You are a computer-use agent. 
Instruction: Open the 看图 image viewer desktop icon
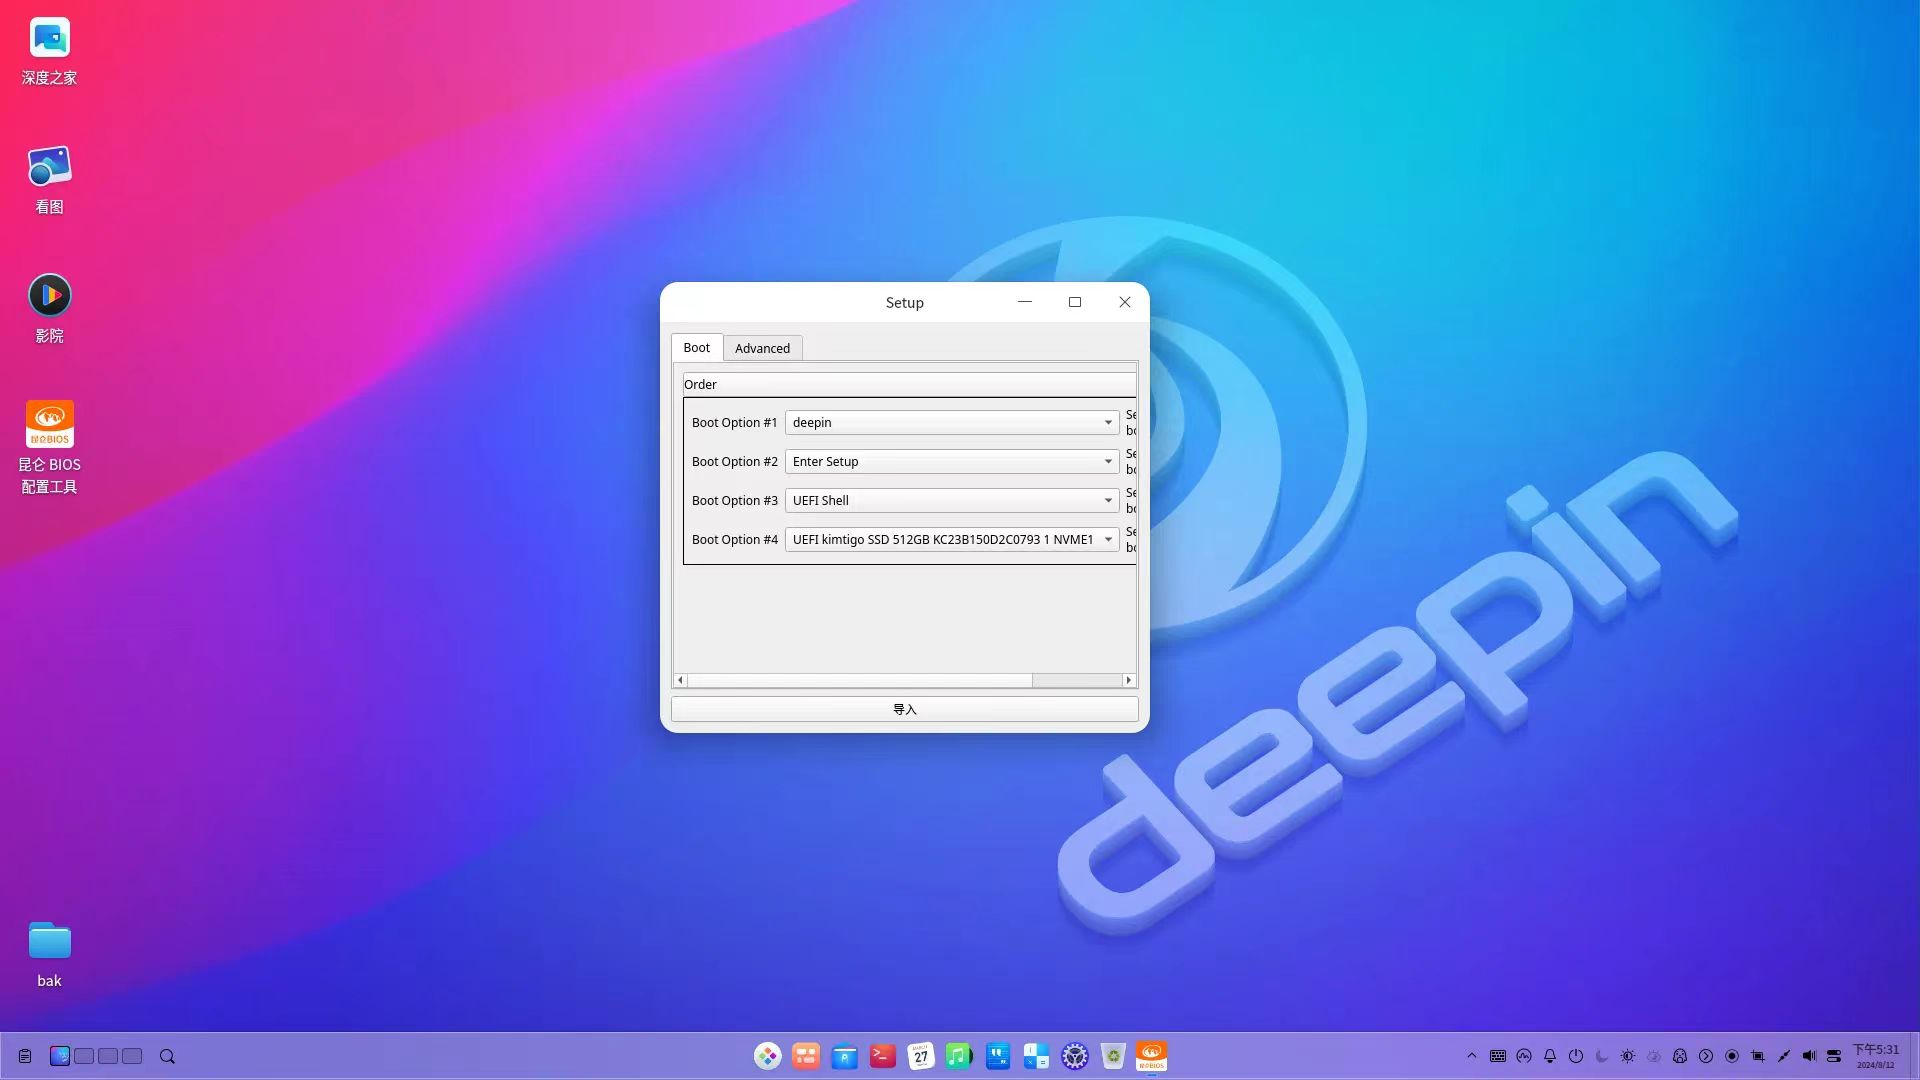[x=49, y=180]
